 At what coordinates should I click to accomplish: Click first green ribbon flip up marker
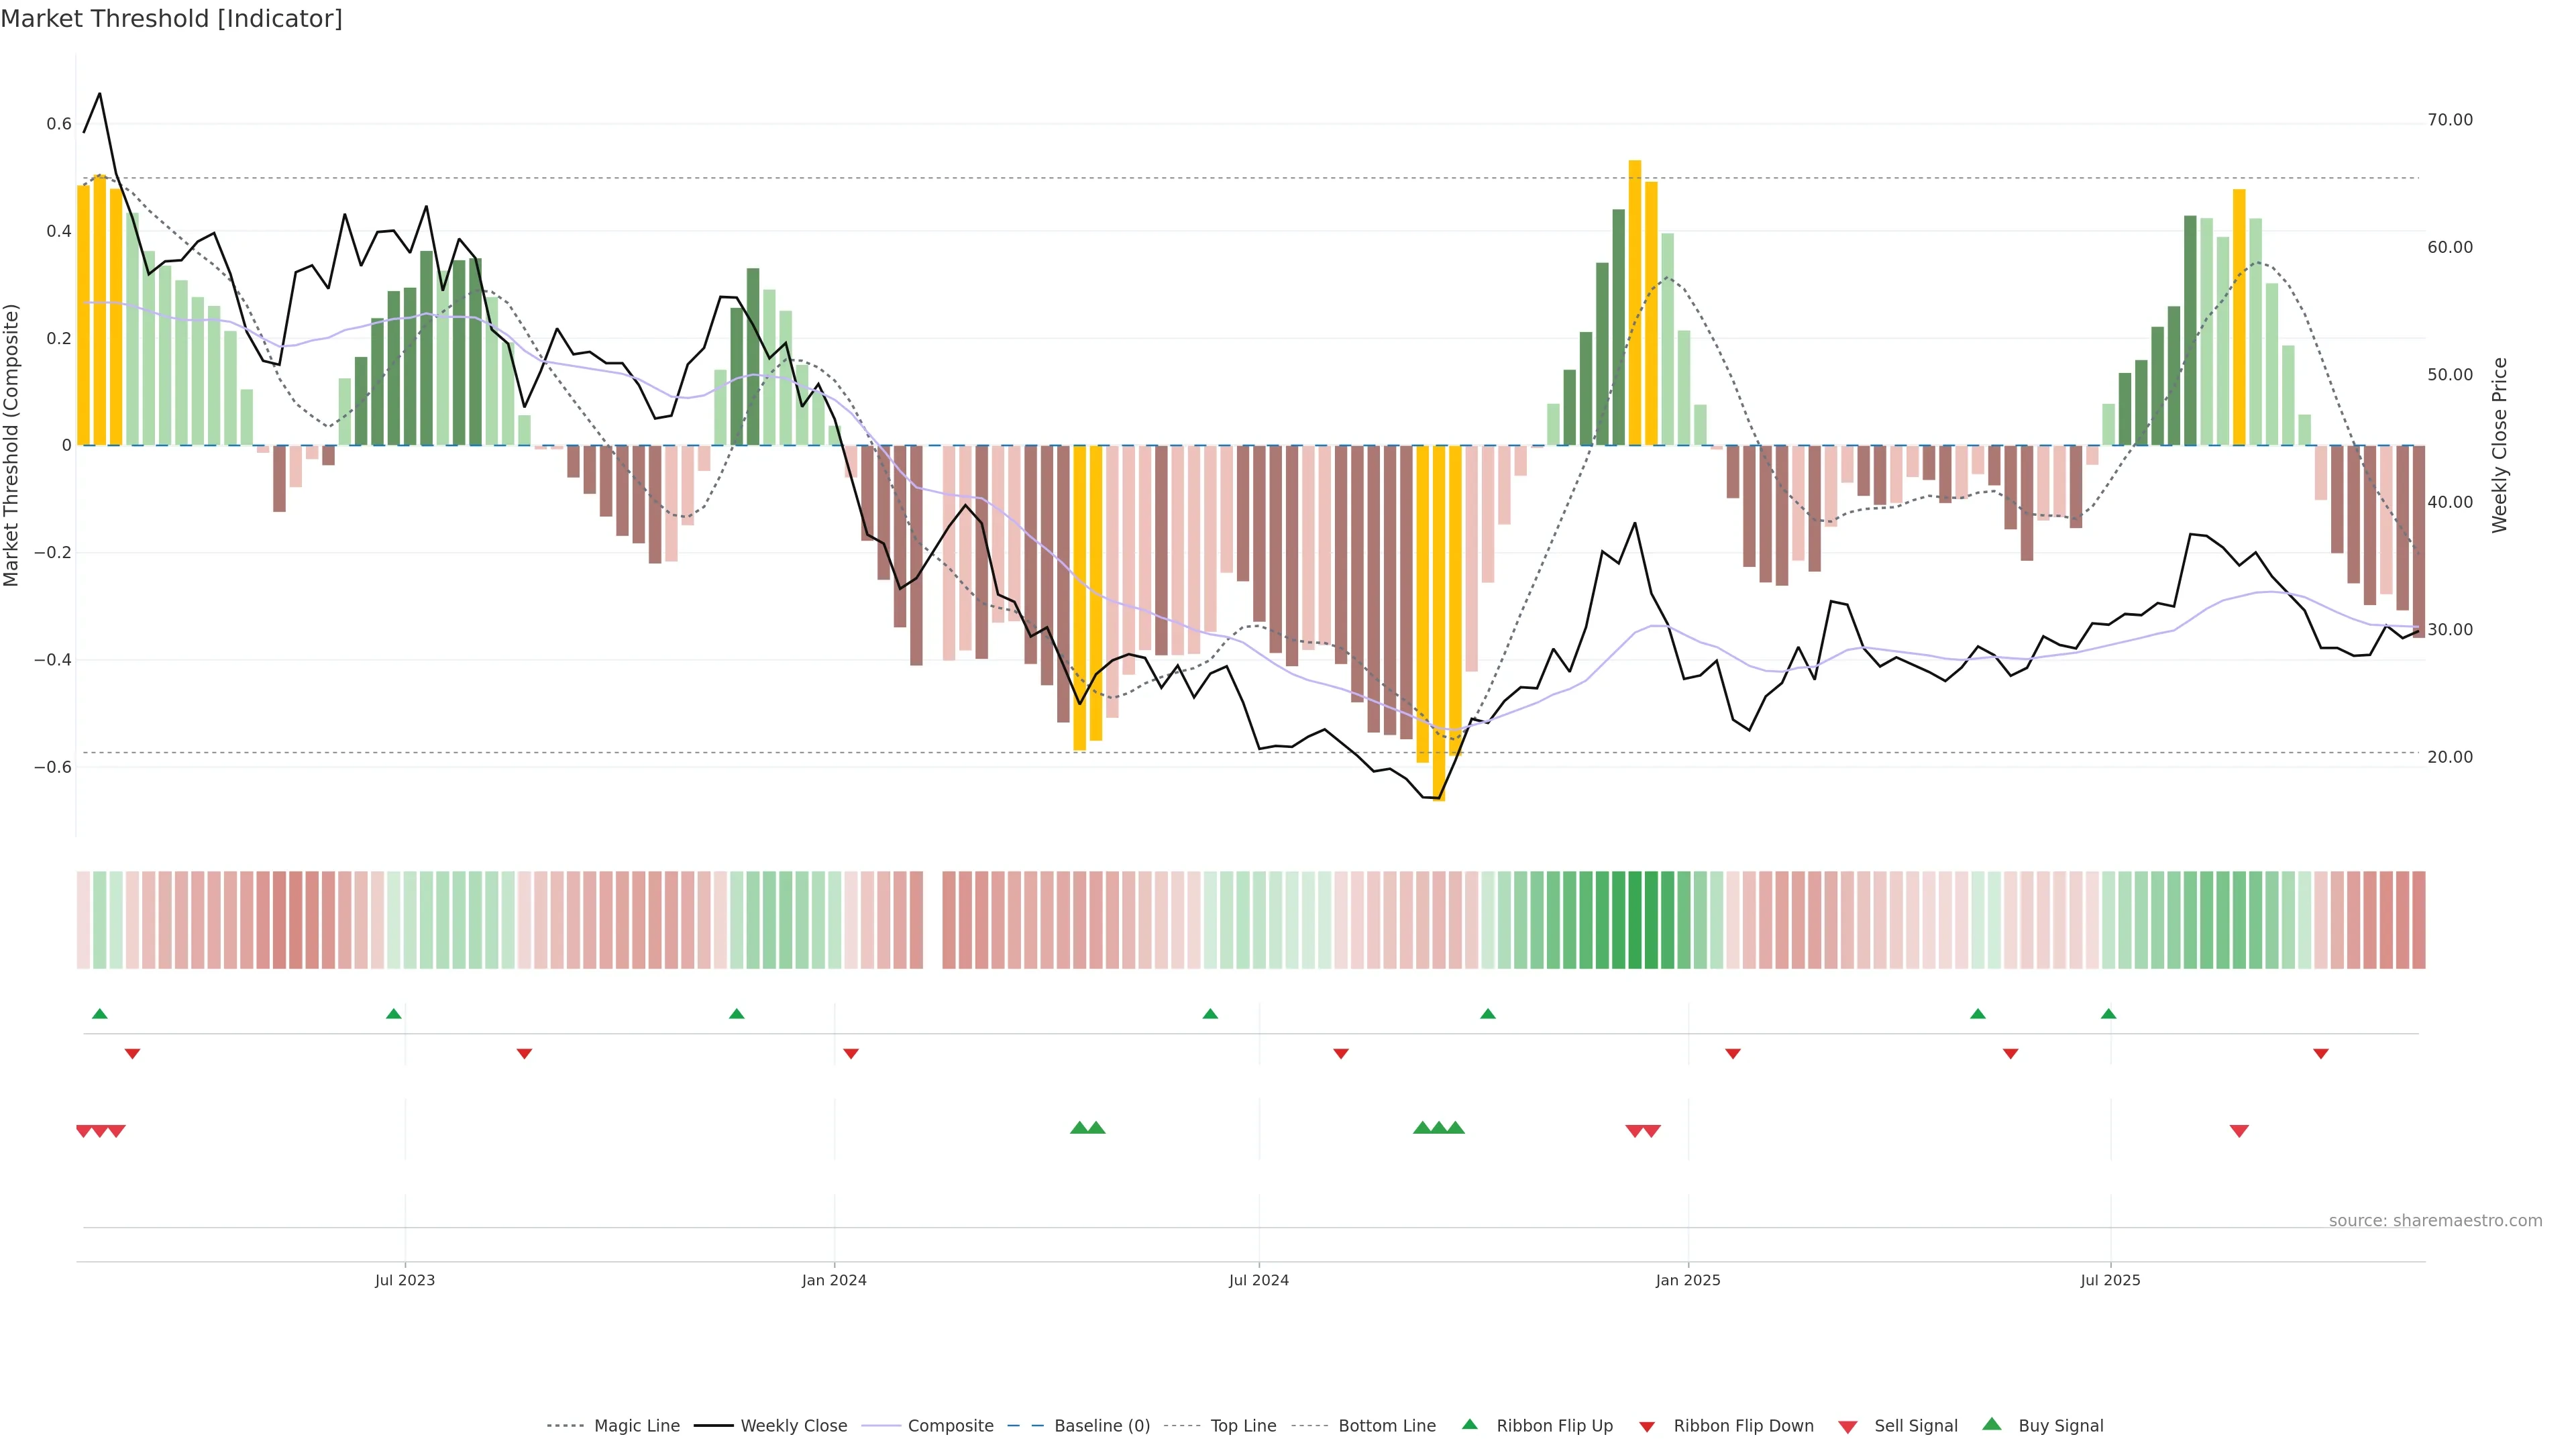pos(99,1014)
